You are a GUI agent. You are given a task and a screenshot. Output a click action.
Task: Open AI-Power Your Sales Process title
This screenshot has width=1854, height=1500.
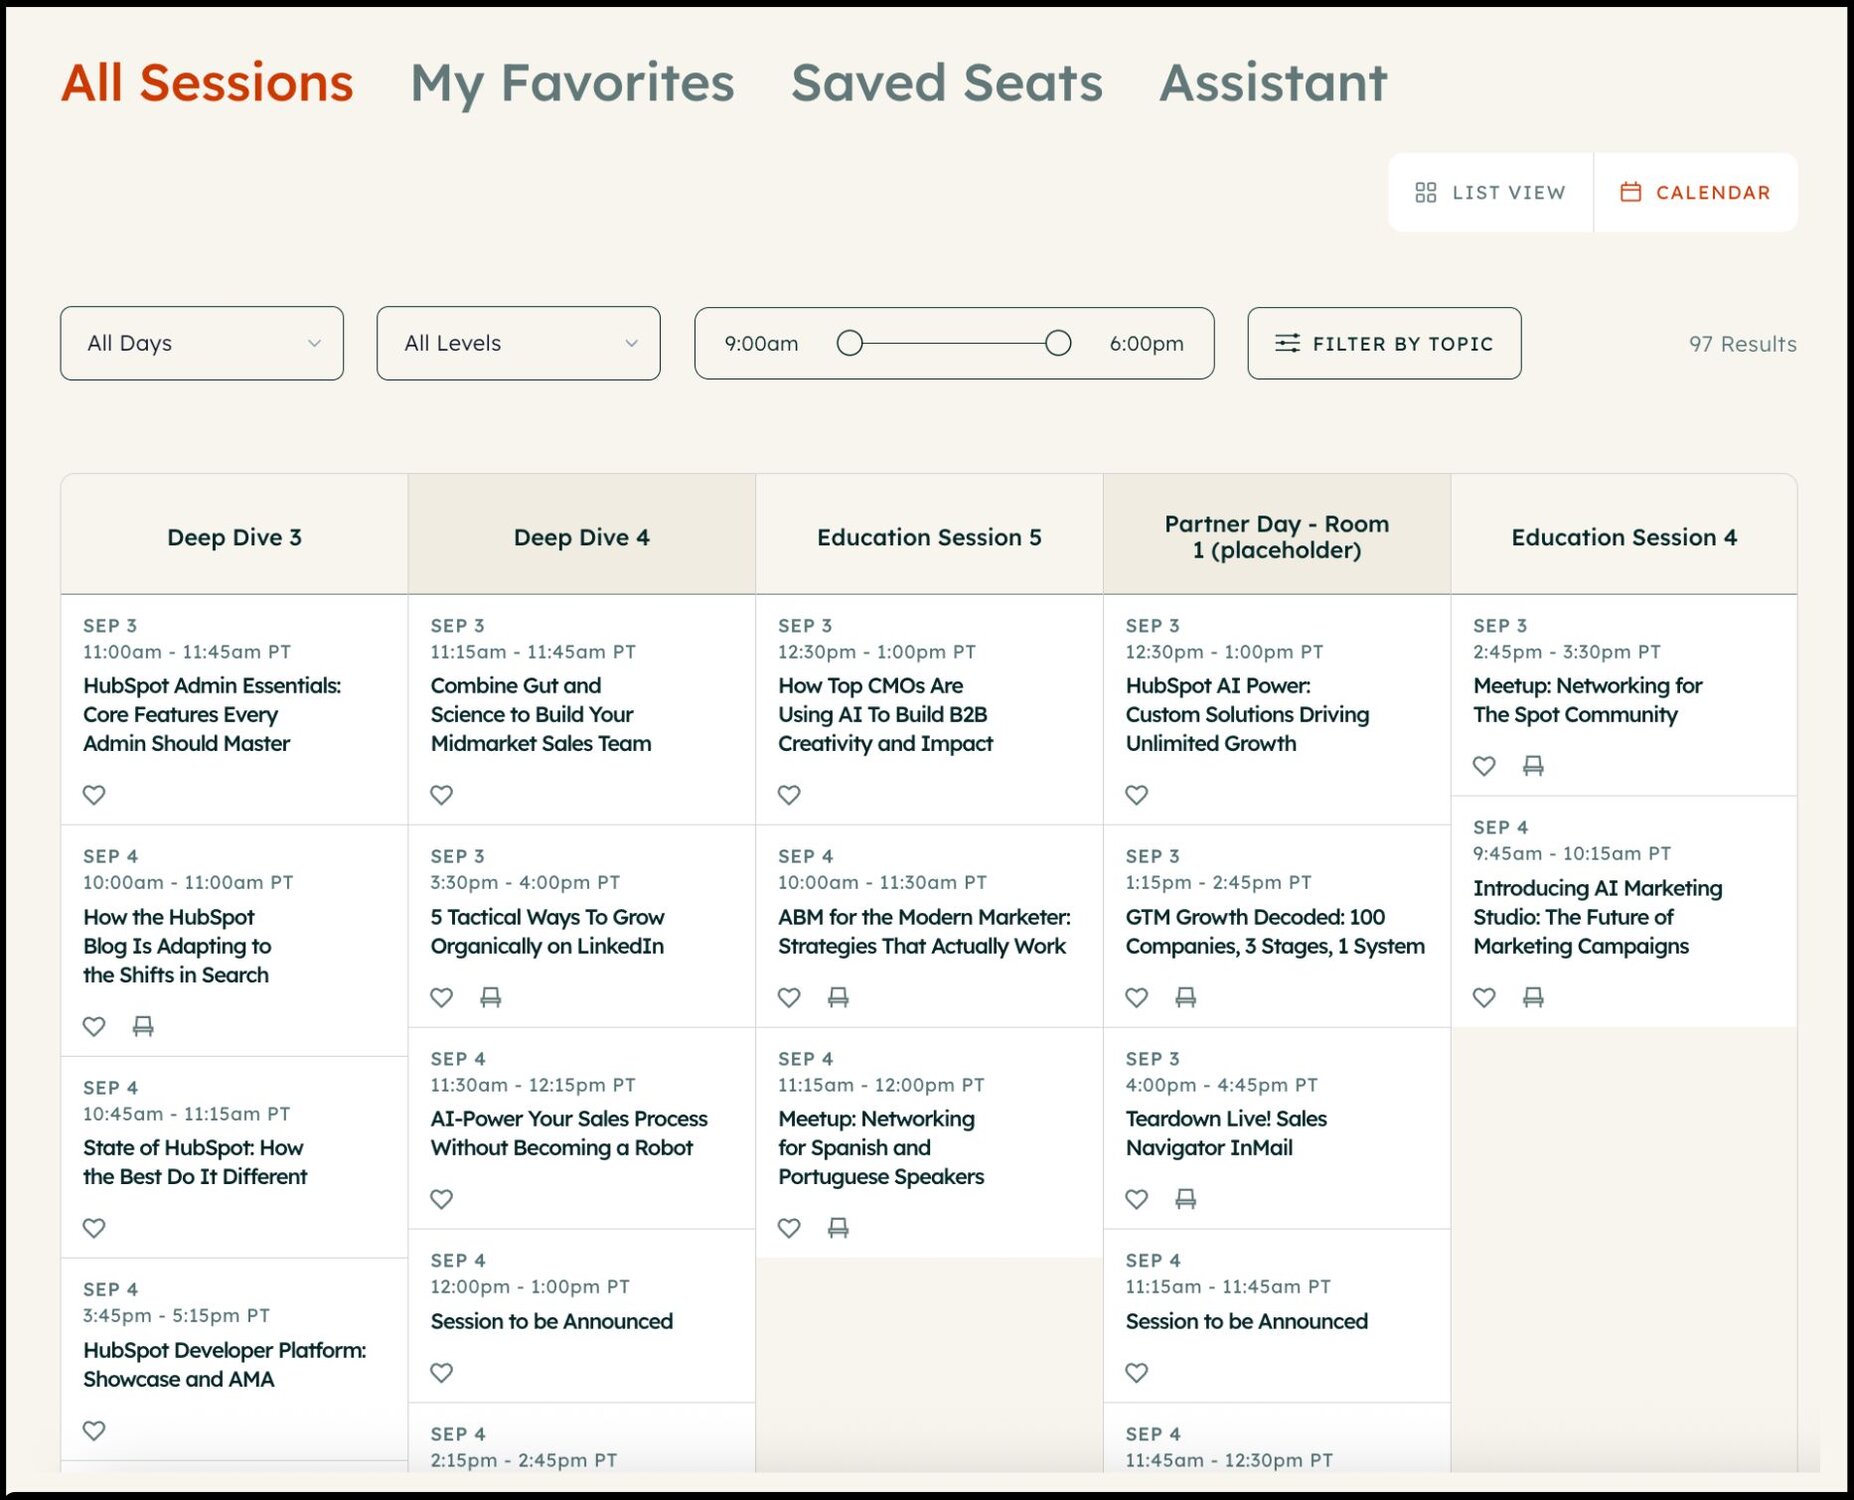569,1133
